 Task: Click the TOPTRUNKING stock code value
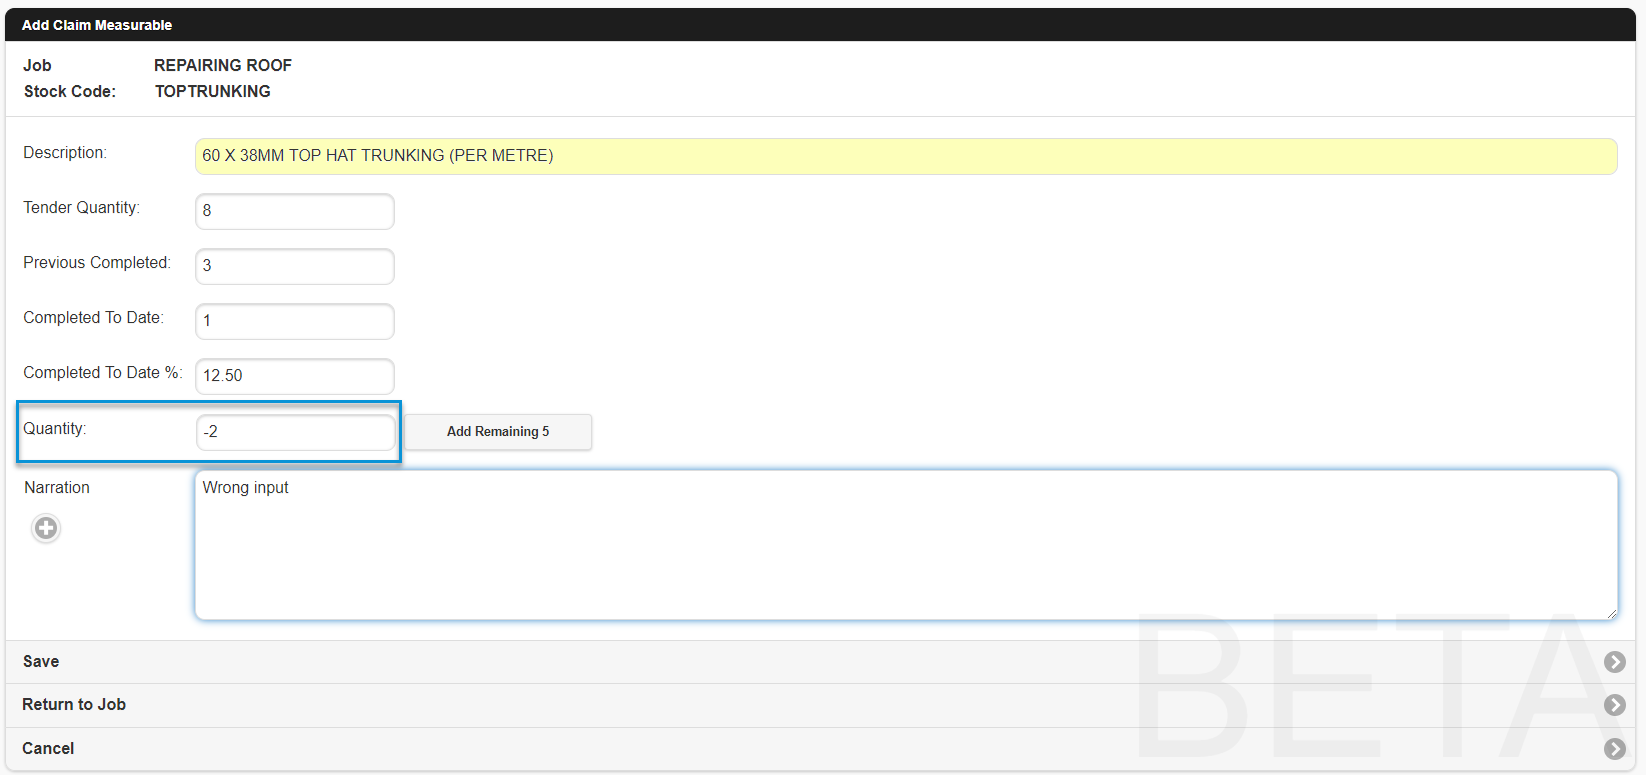pos(212,91)
